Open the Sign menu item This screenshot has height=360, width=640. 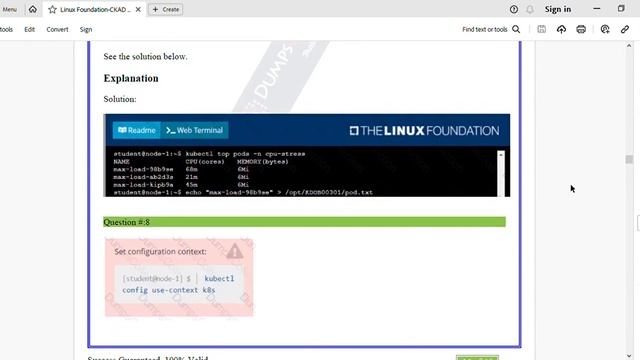coord(86,29)
